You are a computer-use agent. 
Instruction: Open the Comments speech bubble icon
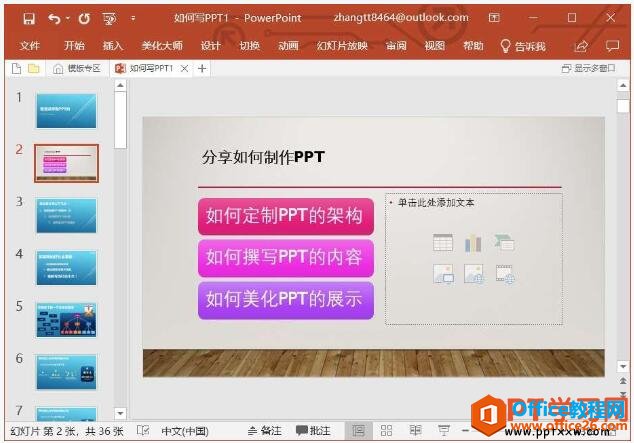coord(612,46)
